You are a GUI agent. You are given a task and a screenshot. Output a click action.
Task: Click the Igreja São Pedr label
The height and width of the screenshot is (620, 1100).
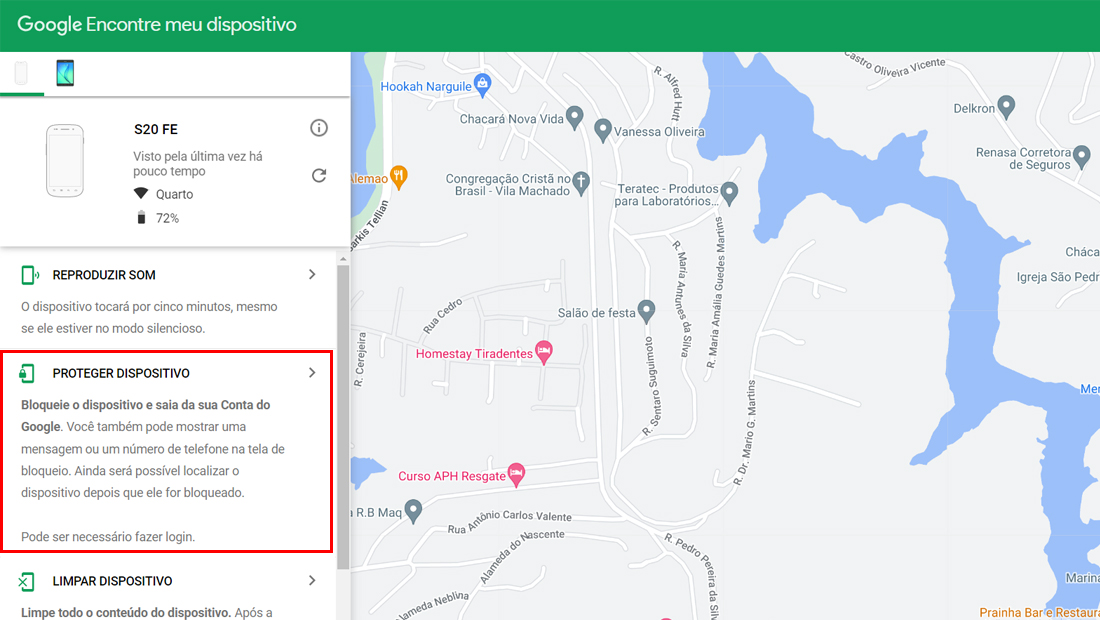[x=1058, y=277]
